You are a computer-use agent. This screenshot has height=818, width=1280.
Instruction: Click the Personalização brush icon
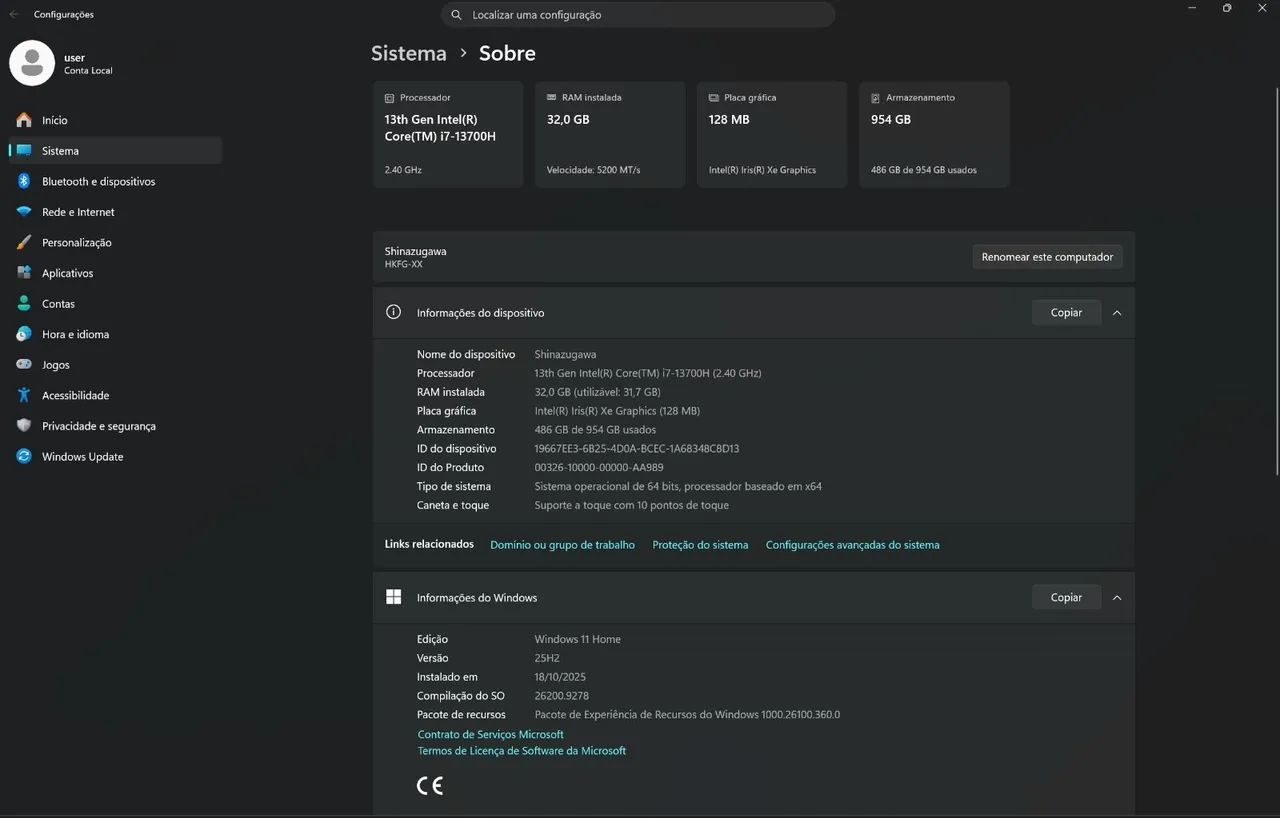[x=24, y=243]
